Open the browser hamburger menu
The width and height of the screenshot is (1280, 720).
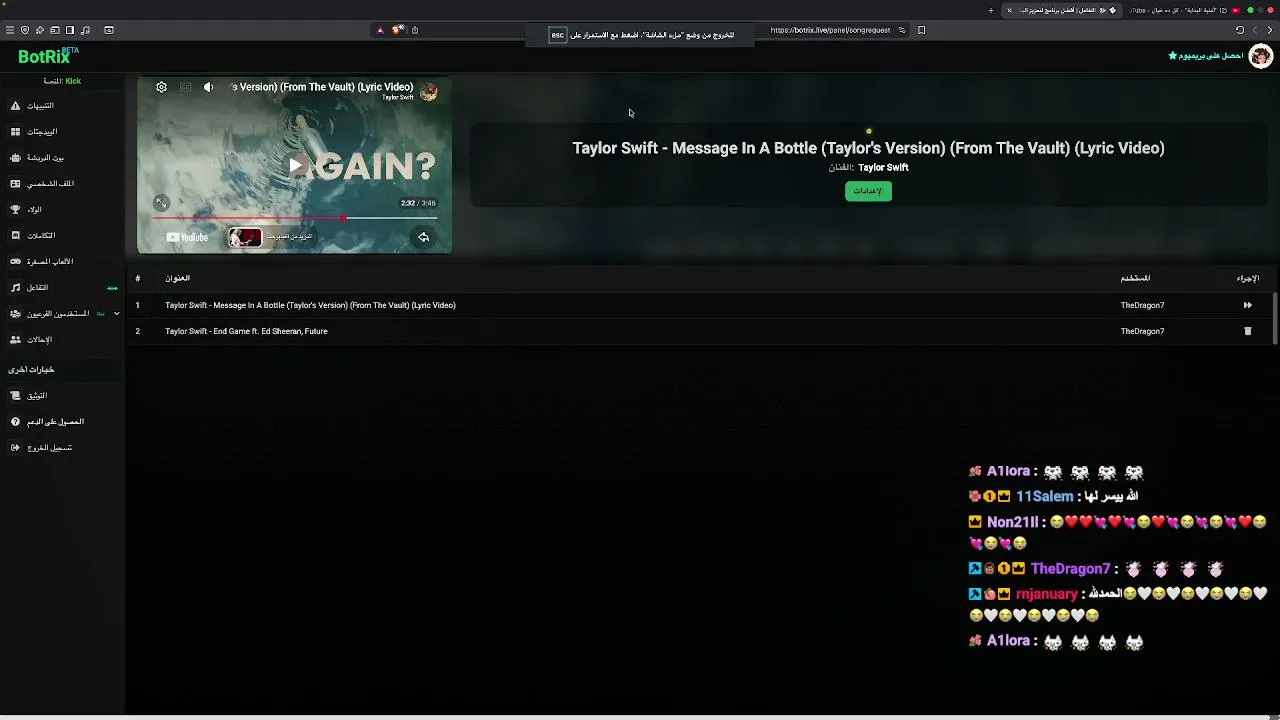pyautogui.click(x=10, y=30)
